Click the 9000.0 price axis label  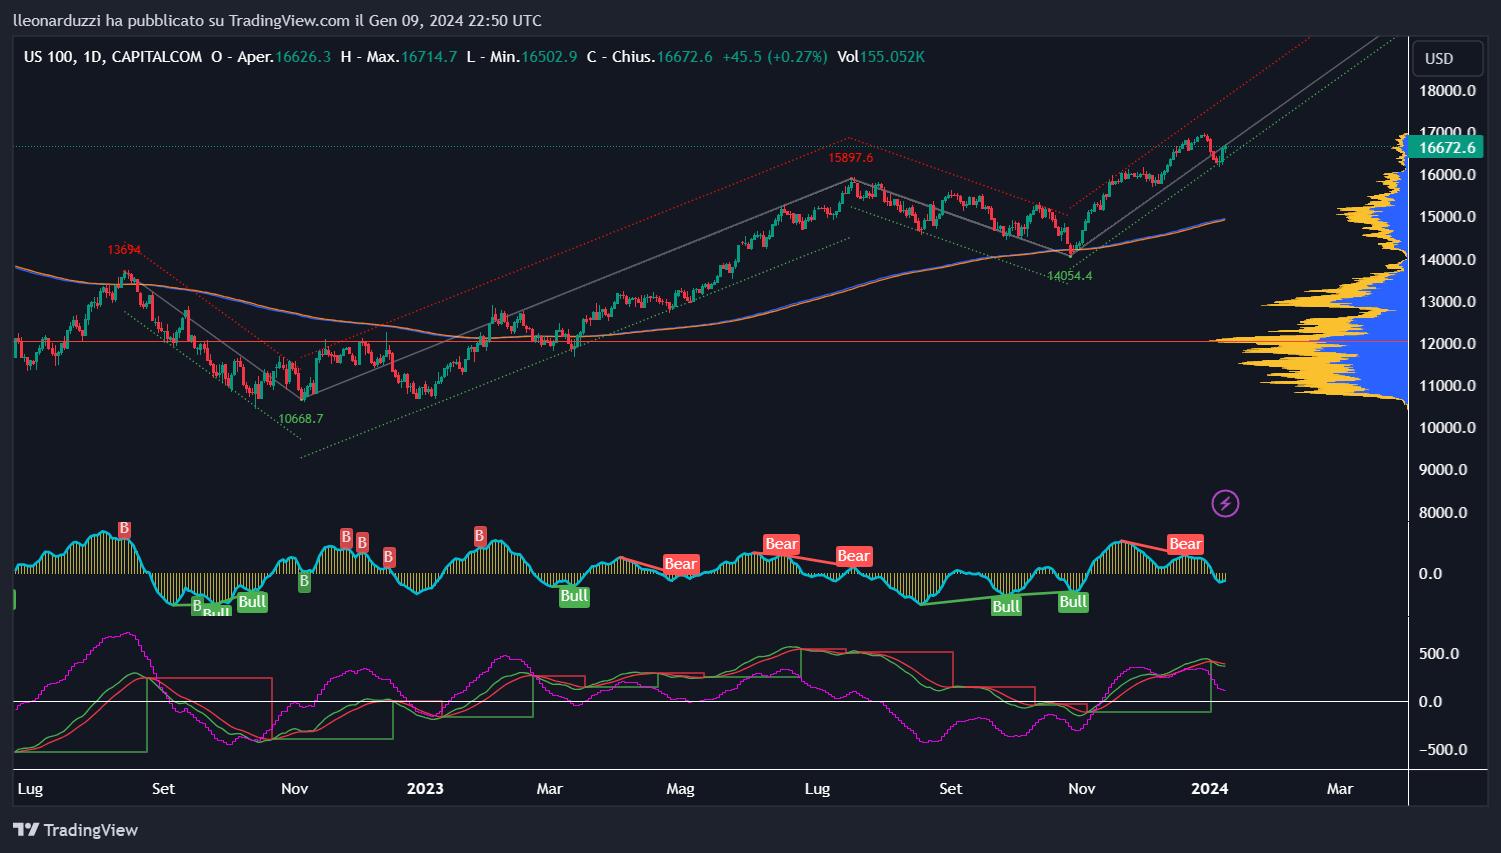(1444, 470)
